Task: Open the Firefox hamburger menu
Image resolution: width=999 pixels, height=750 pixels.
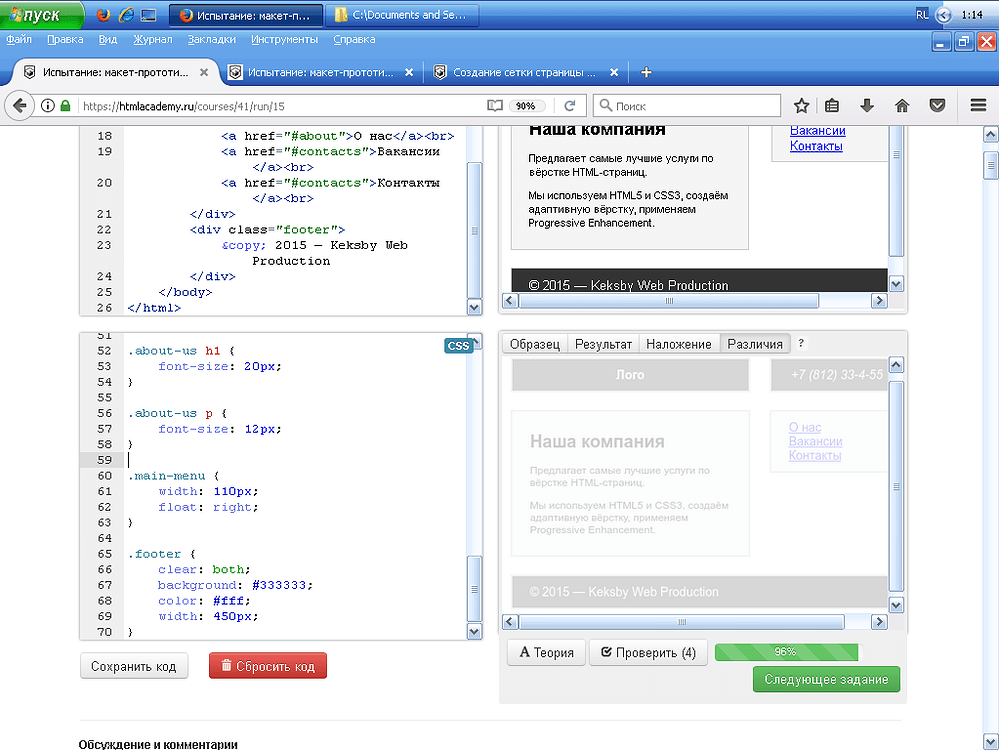Action: pyautogui.click(x=978, y=106)
